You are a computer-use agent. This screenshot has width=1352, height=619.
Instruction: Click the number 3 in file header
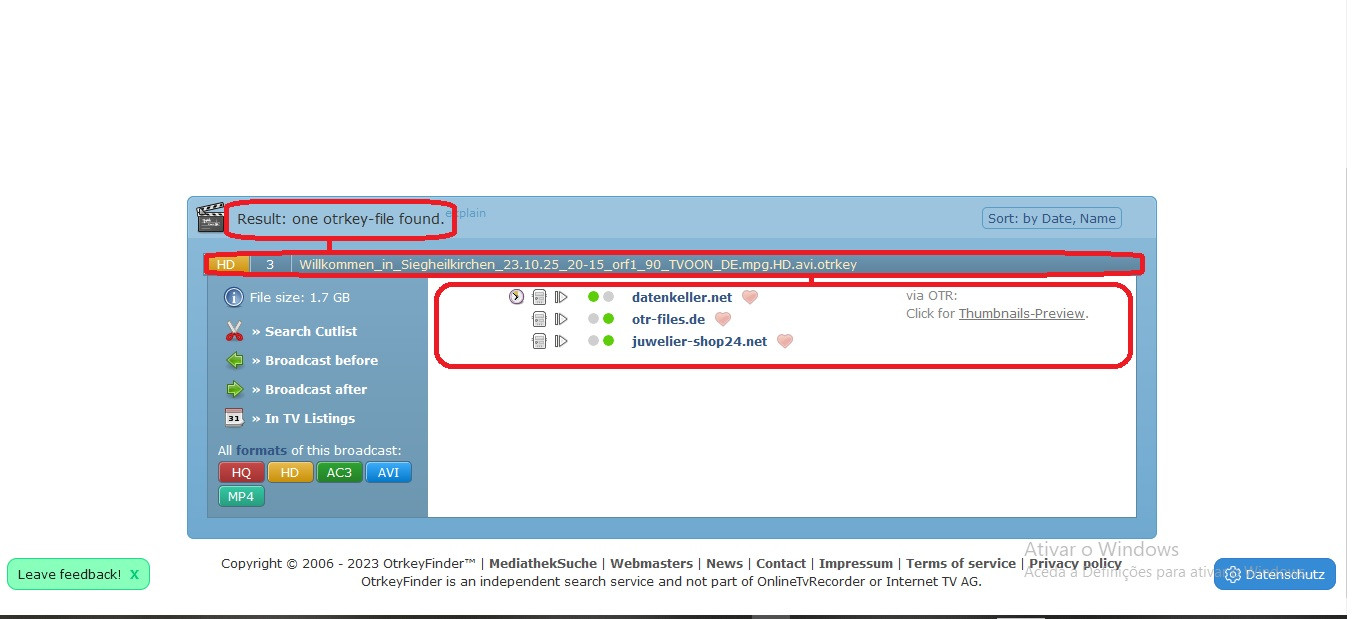click(x=270, y=264)
